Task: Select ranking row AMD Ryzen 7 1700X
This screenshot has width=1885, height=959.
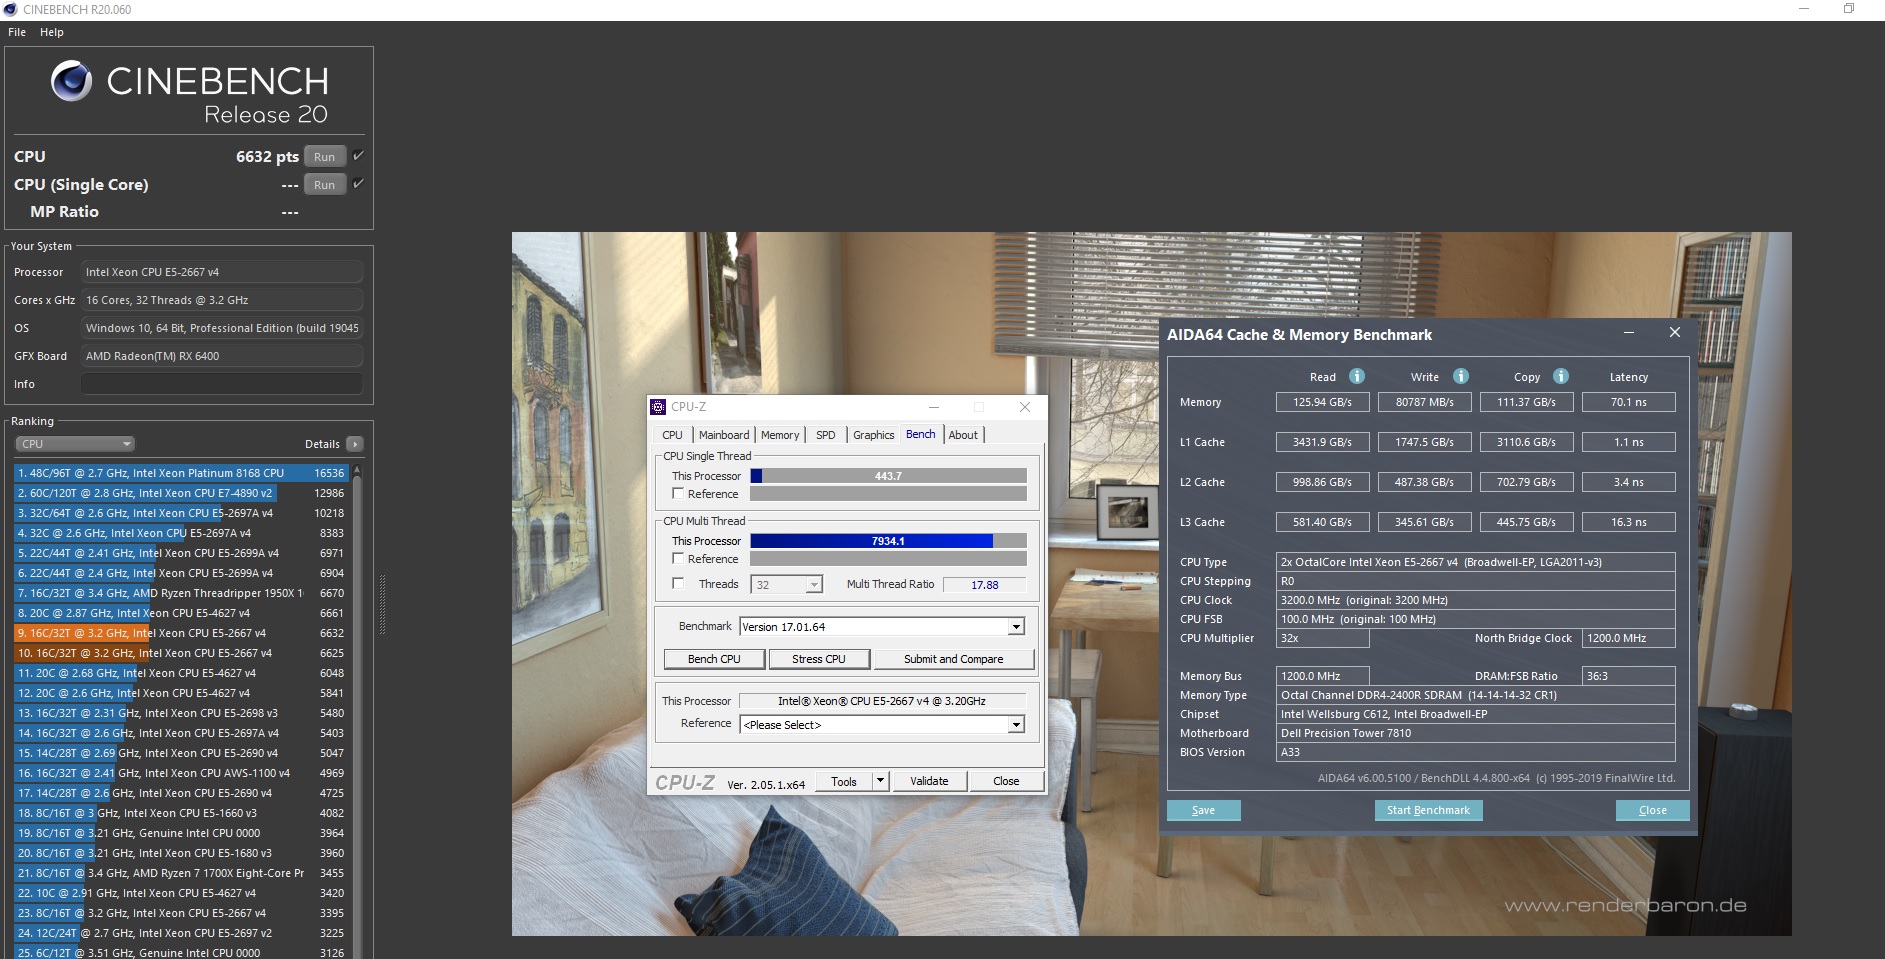Action: pyautogui.click(x=181, y=873)
